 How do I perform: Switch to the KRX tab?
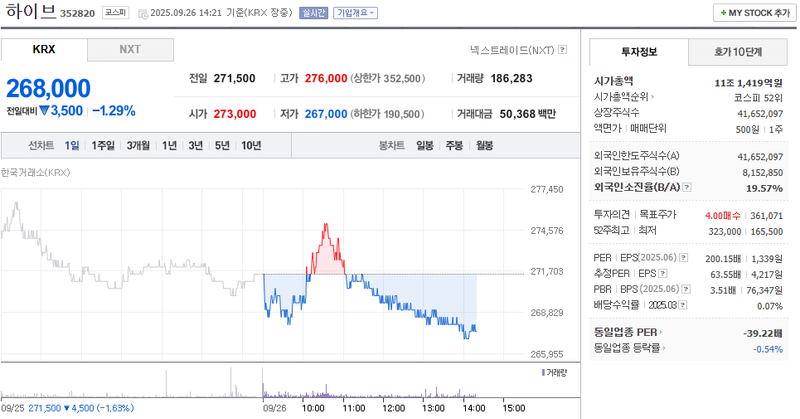[44, 50]
